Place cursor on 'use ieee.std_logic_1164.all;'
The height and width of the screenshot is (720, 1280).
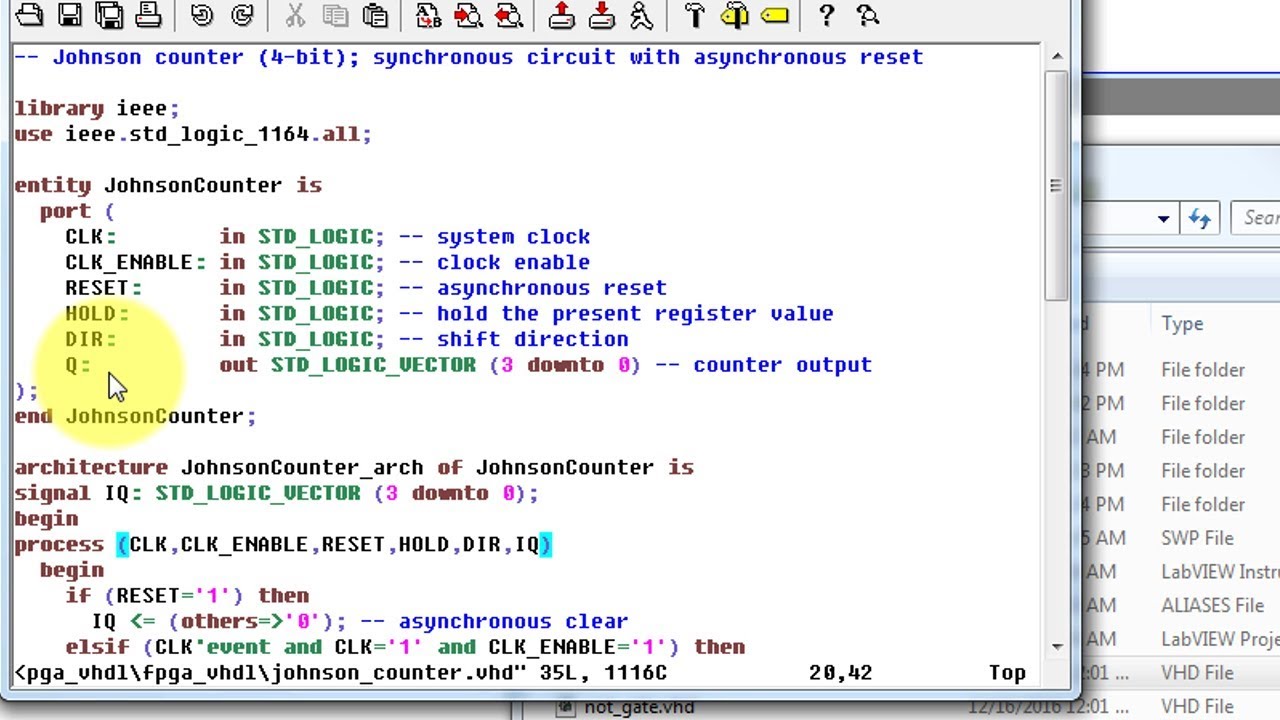193,134
